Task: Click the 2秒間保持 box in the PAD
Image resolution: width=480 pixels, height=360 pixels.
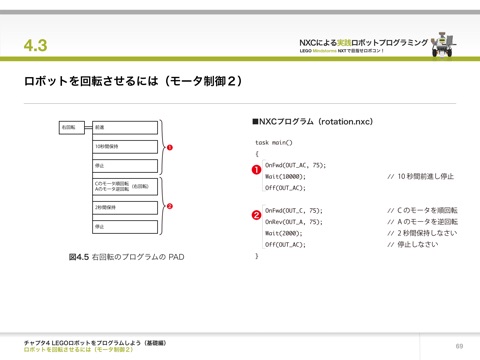Action: point(125,208)
